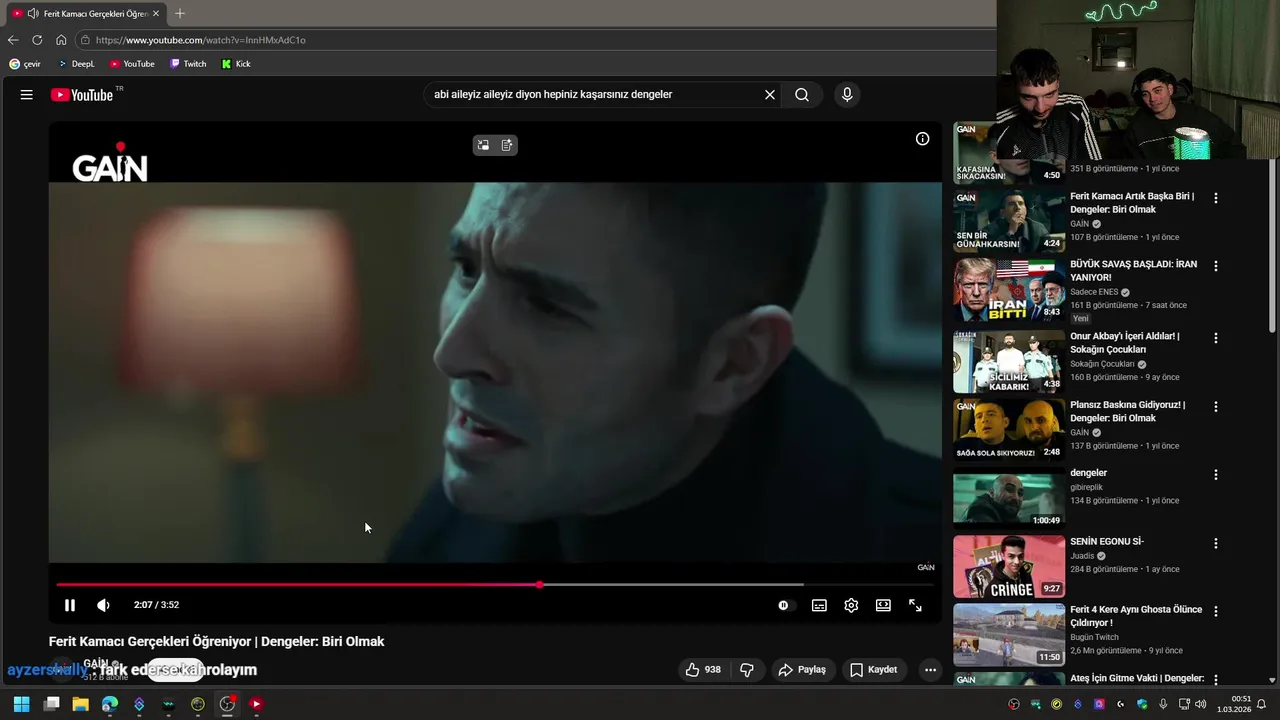
Task: Click the red scrubber handle on the progress bar
Action: click(x=540, y=584)
